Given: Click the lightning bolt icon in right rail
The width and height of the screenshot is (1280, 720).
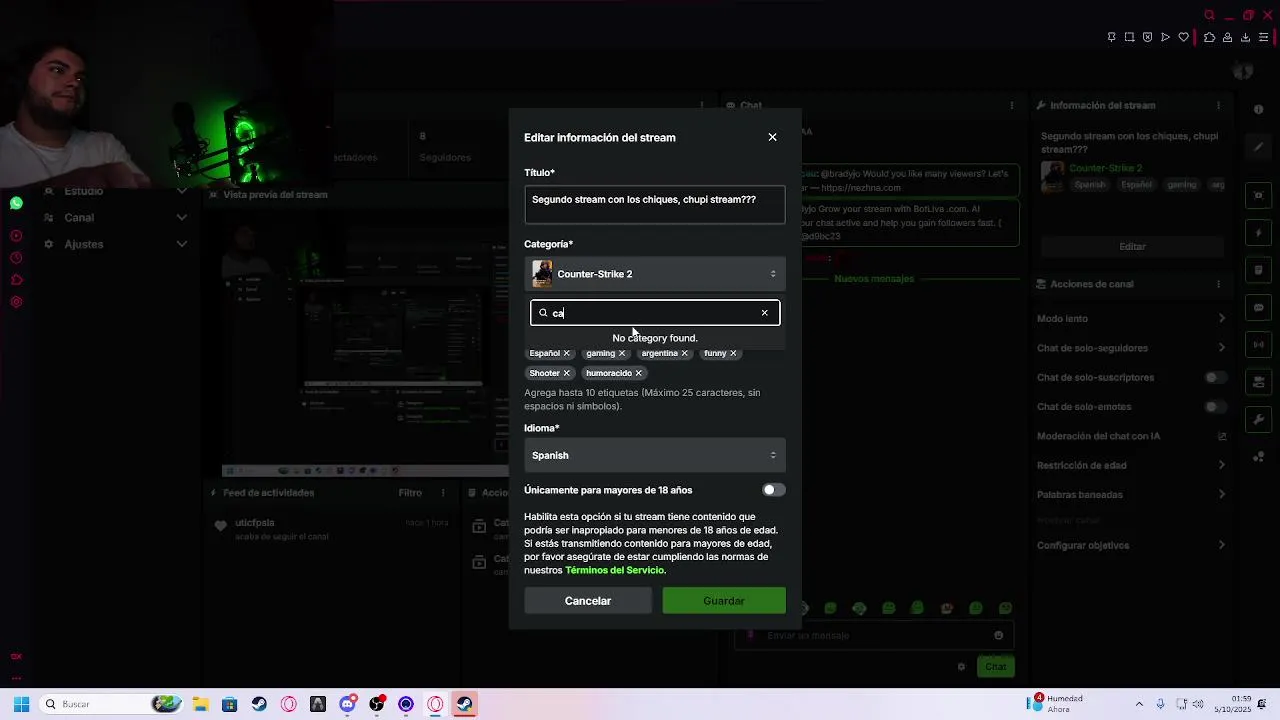Looking at the screenshot, I should click(x=1259, y=232).
